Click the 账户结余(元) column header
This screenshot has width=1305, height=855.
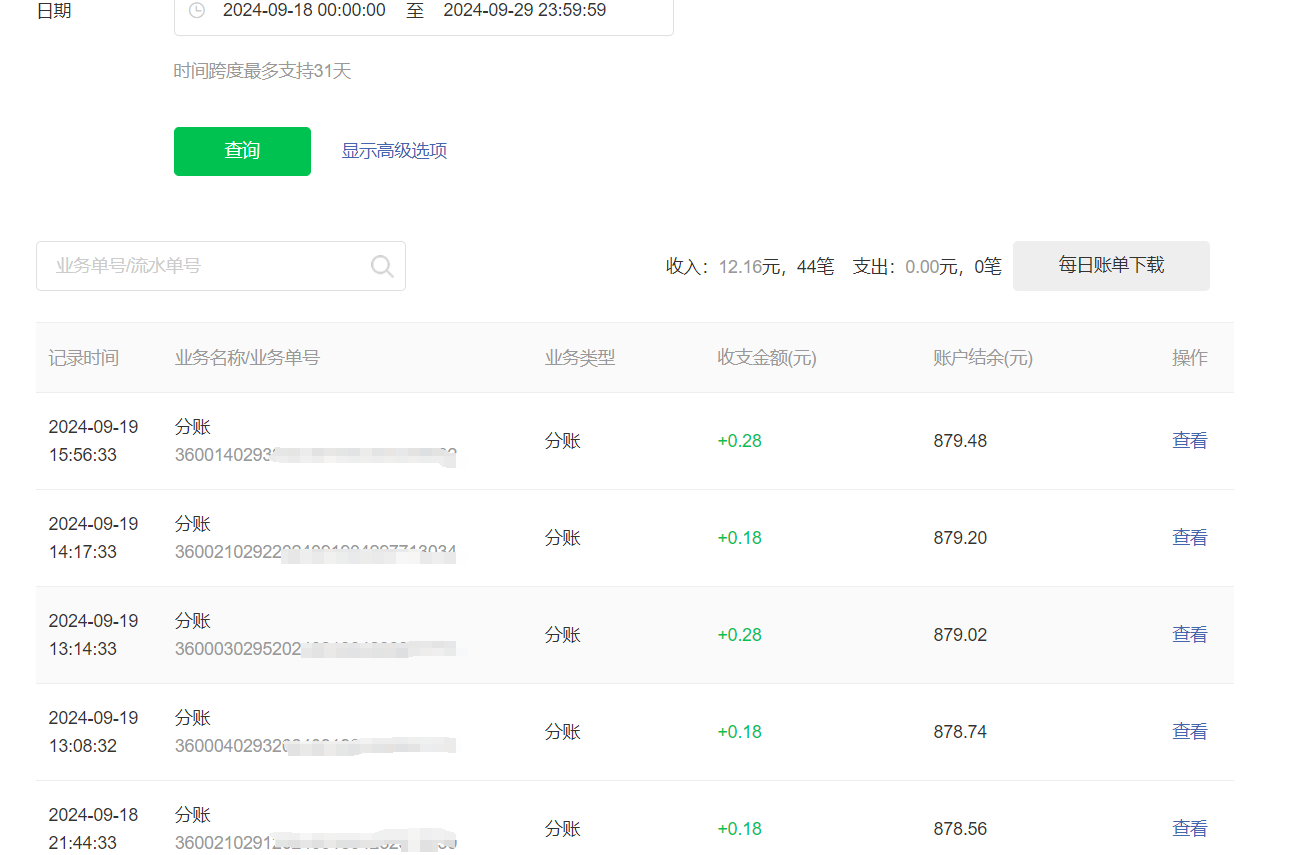(x=983, y=358)
